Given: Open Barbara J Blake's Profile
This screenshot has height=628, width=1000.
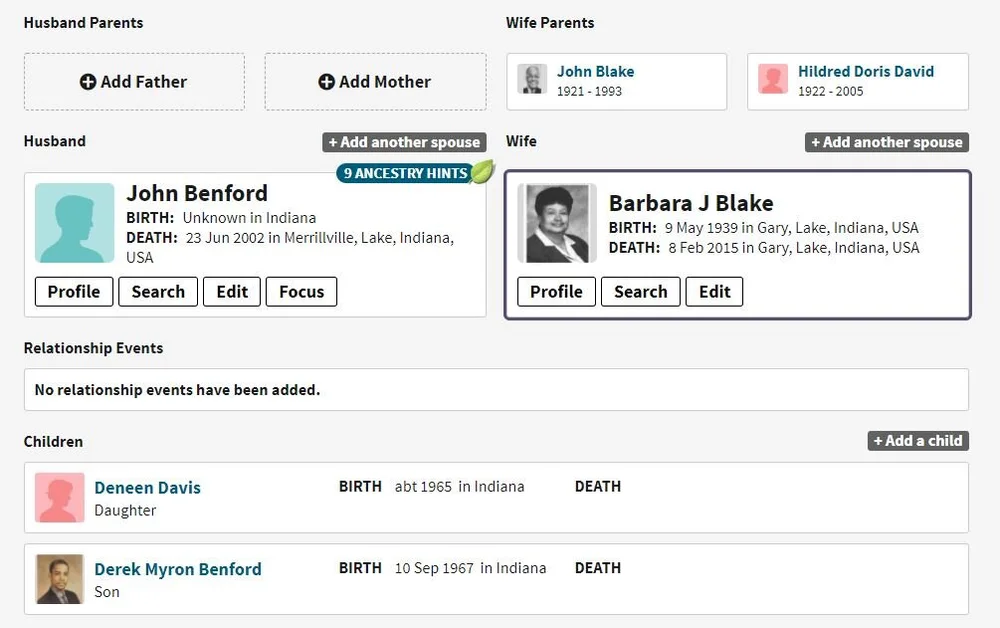Looking at the screenshot, I should tap(556, 292).
